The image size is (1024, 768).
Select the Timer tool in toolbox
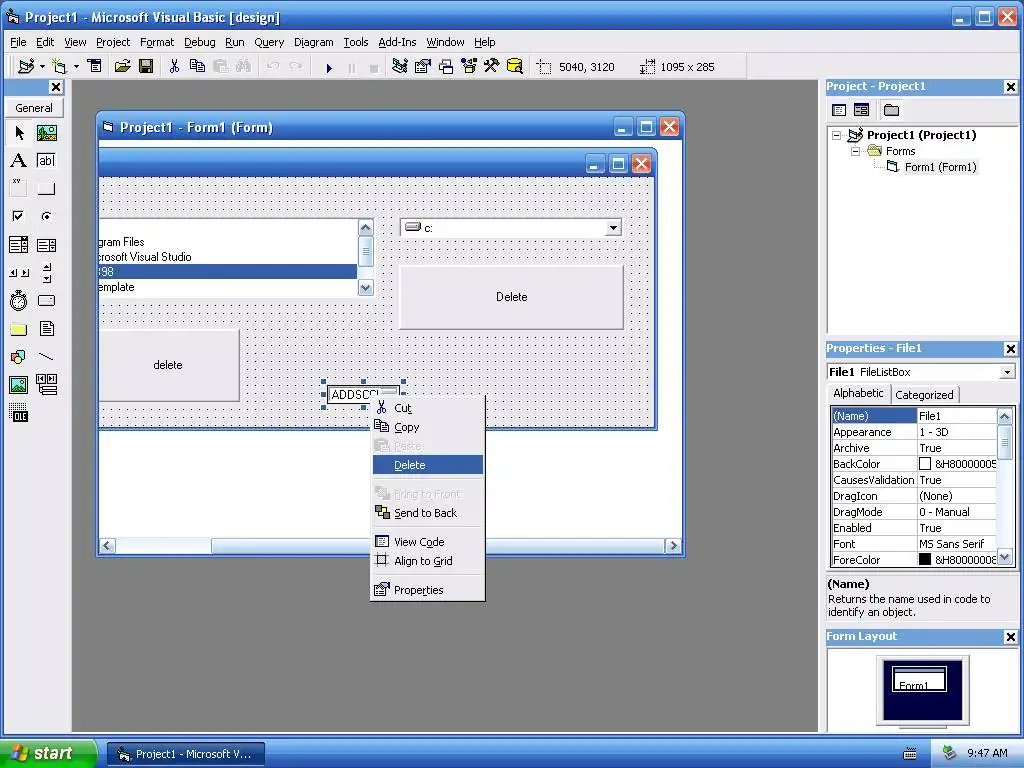point(19,301)
